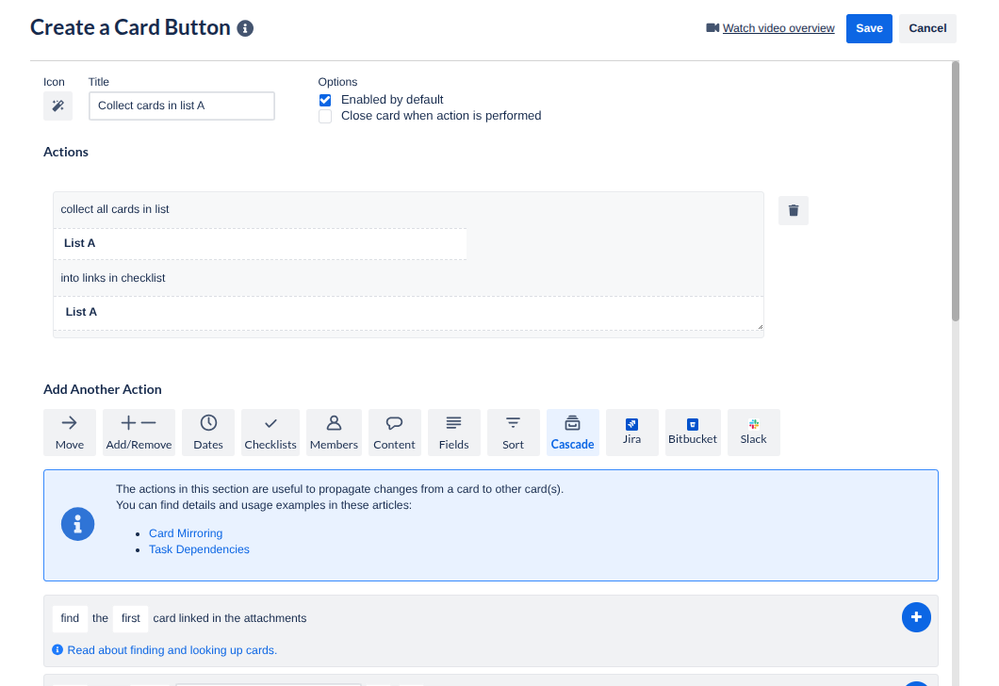Open the List A dropdown under collect cards

(x=260, y=243)
